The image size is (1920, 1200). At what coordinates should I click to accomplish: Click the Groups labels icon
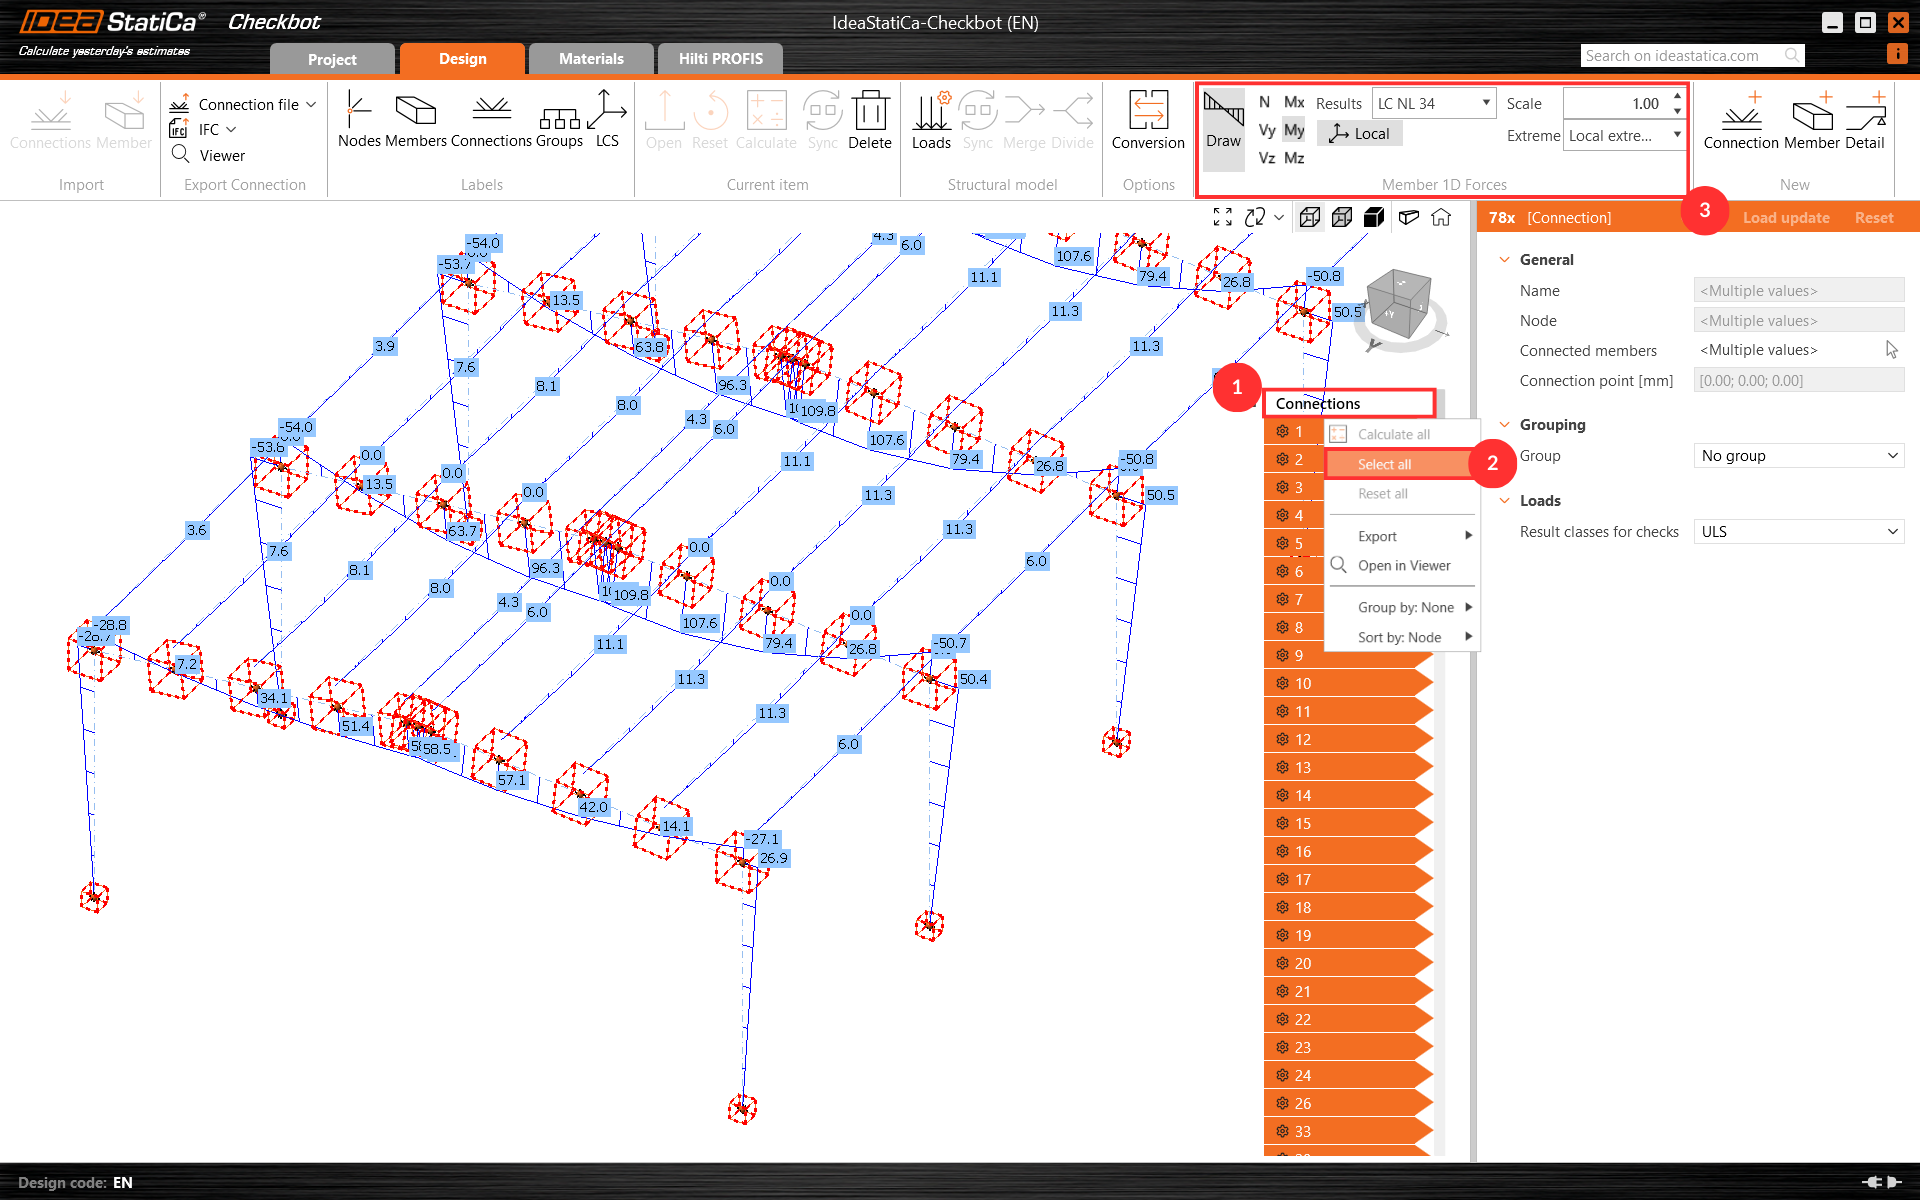click(x=559, y=118)
